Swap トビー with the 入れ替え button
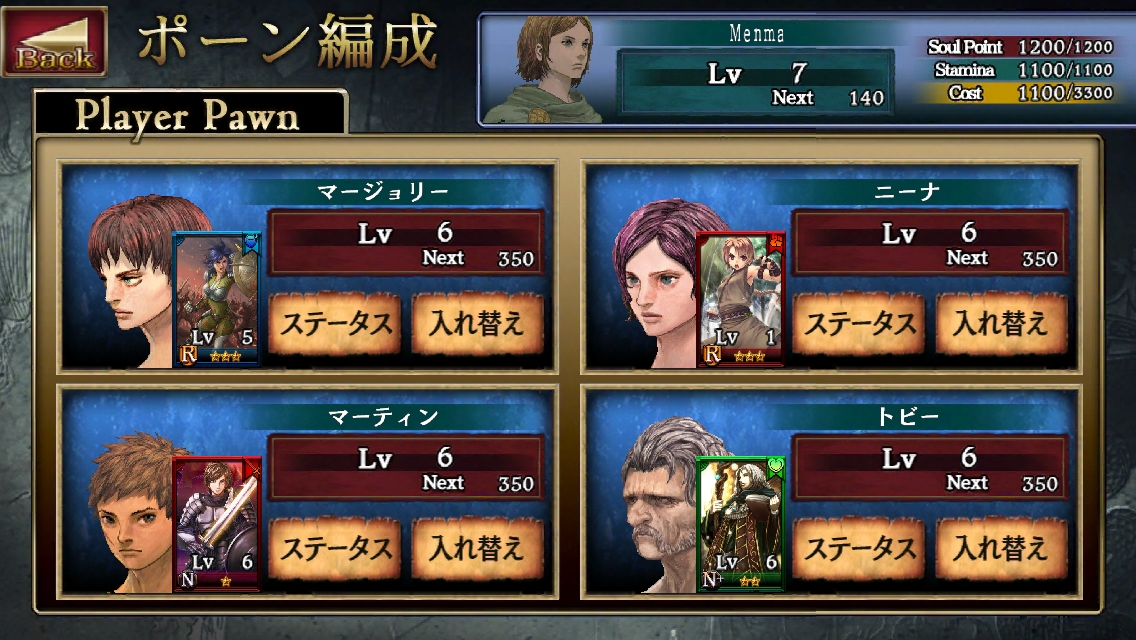The height and width of the screenshot is (640, 1136). 1001,548
